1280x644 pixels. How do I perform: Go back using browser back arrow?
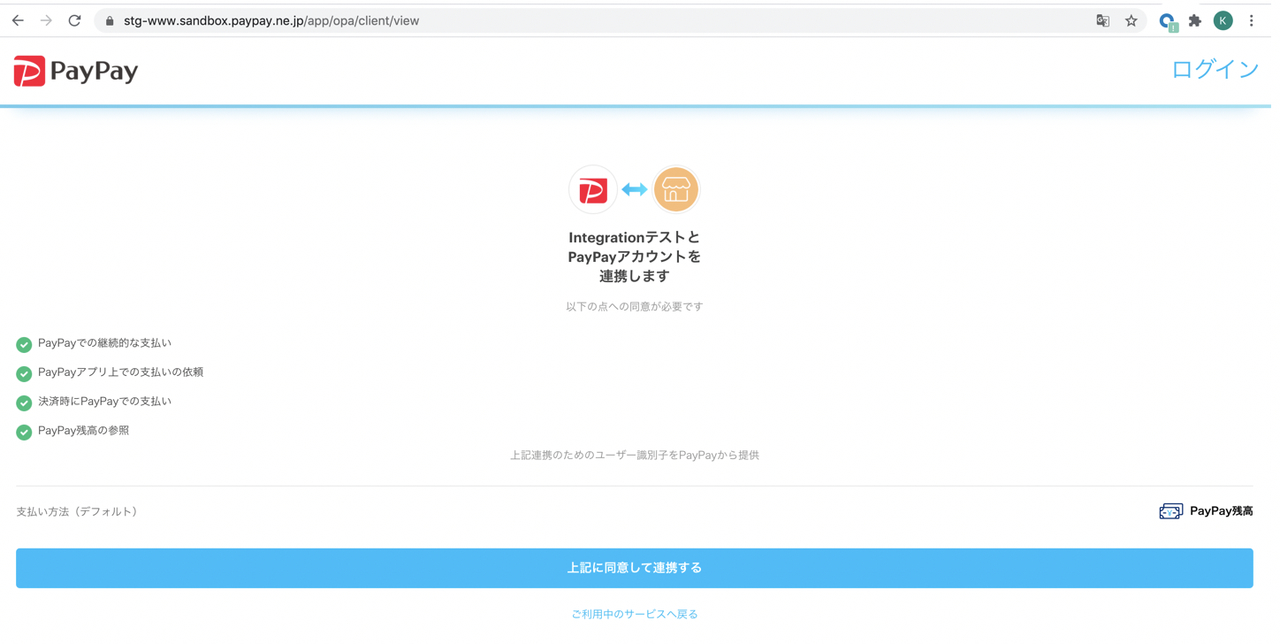coord(18,20)
